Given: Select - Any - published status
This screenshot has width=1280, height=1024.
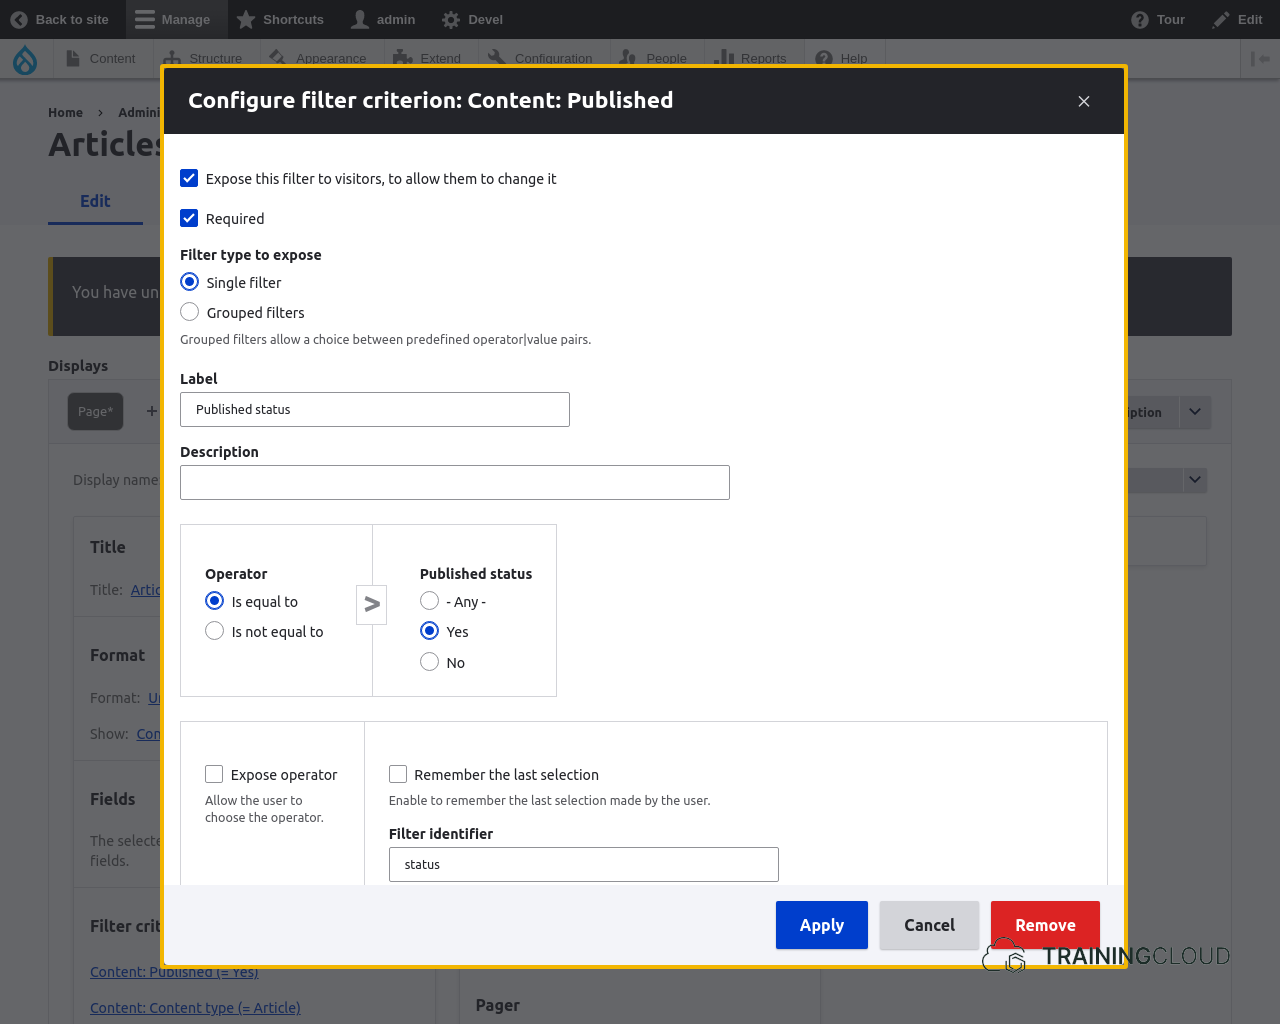Looking at the screenshot, I should coord(430,601).
